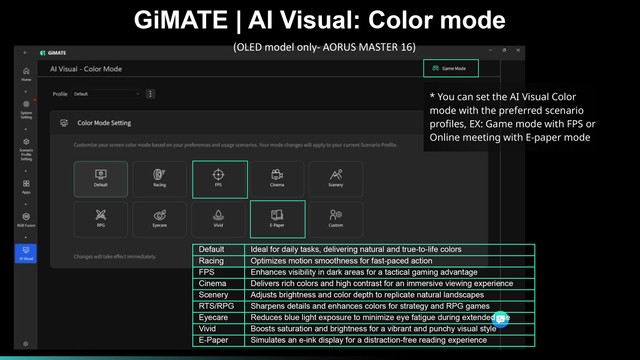Click 'Delivers rich colors' description

(x=382, y=283)
